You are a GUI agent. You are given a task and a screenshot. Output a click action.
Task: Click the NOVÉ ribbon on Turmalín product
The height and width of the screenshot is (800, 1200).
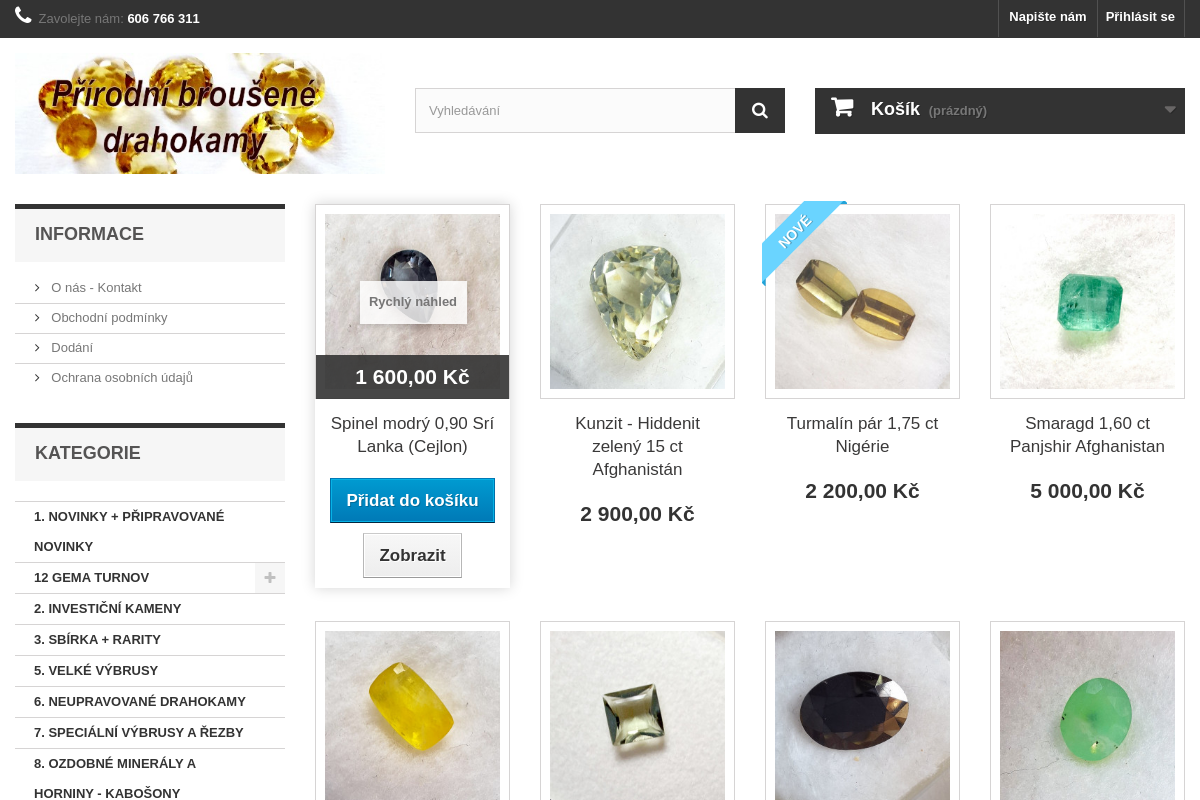point(798,236)
